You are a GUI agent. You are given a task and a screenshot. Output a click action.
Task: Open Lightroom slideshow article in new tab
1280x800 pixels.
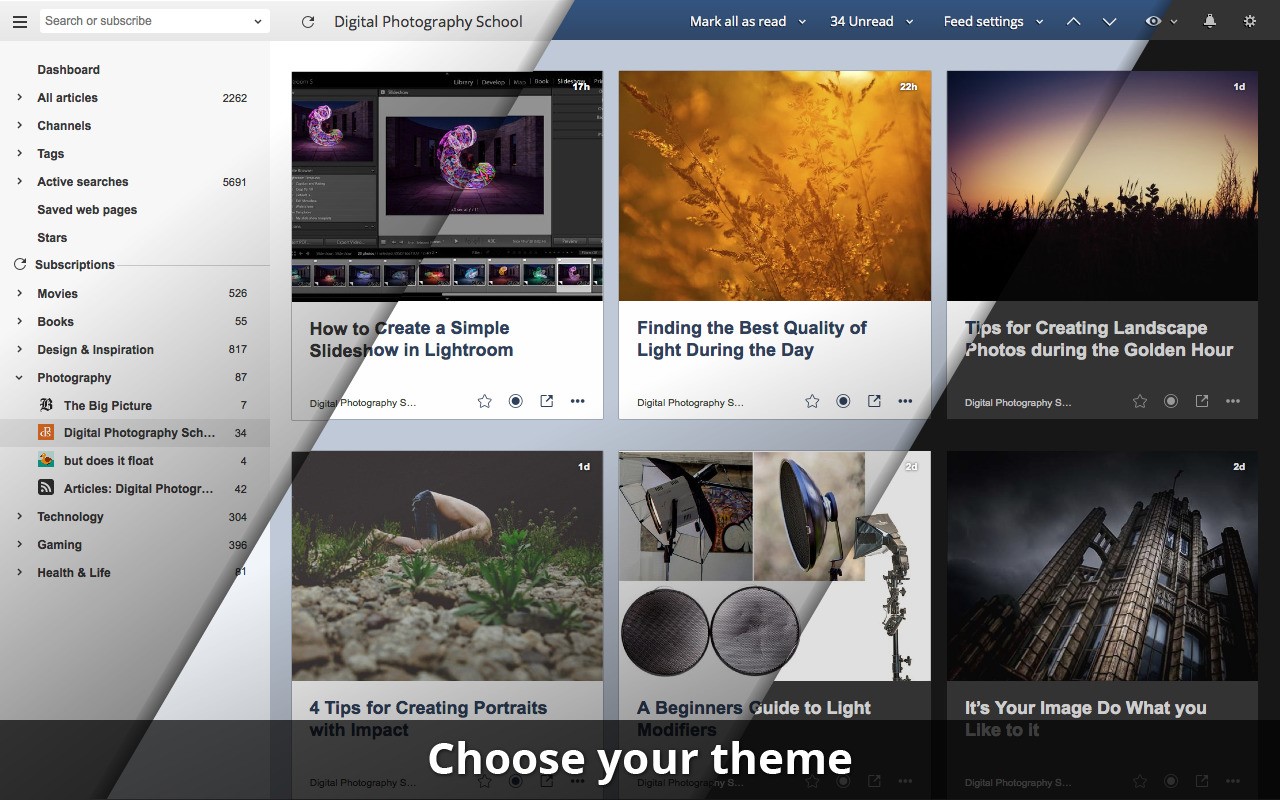(x=547, y=401)
